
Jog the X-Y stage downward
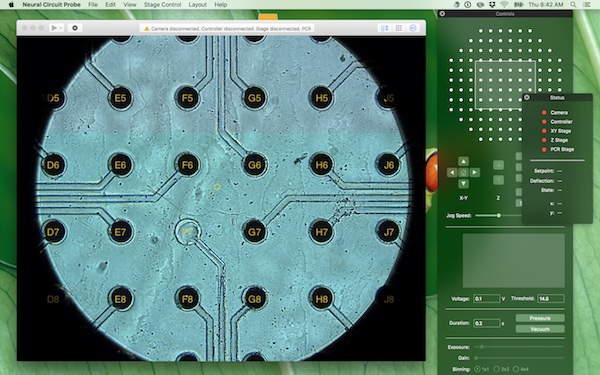[463, 184]
